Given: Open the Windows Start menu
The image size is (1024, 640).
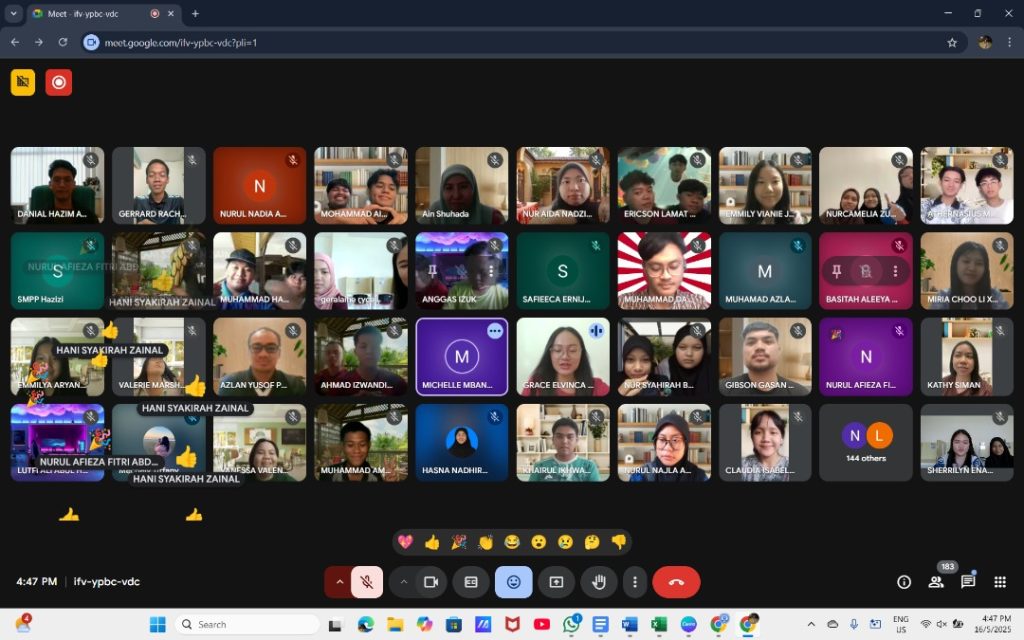Looking at the screenshot, I should click(x=158, y=624).
